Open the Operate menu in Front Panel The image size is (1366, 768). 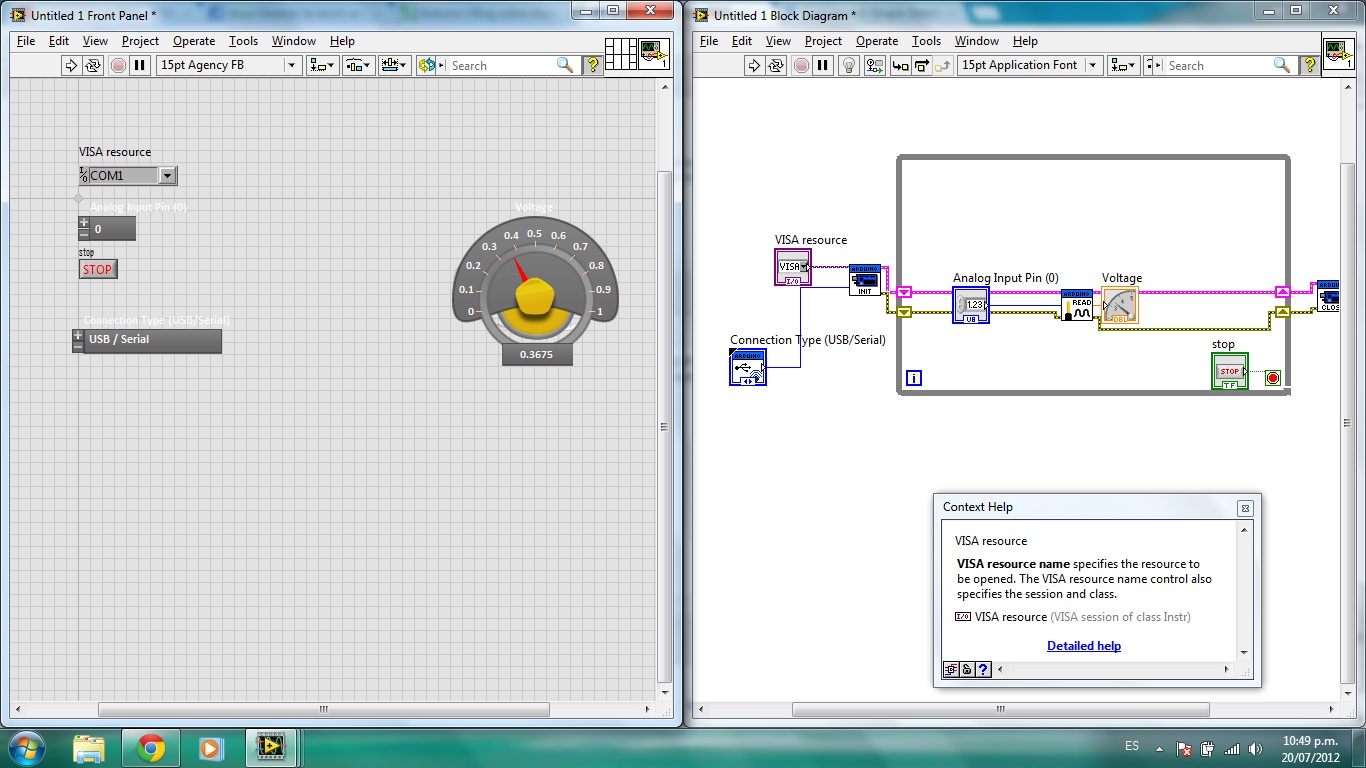click(193, 41)
